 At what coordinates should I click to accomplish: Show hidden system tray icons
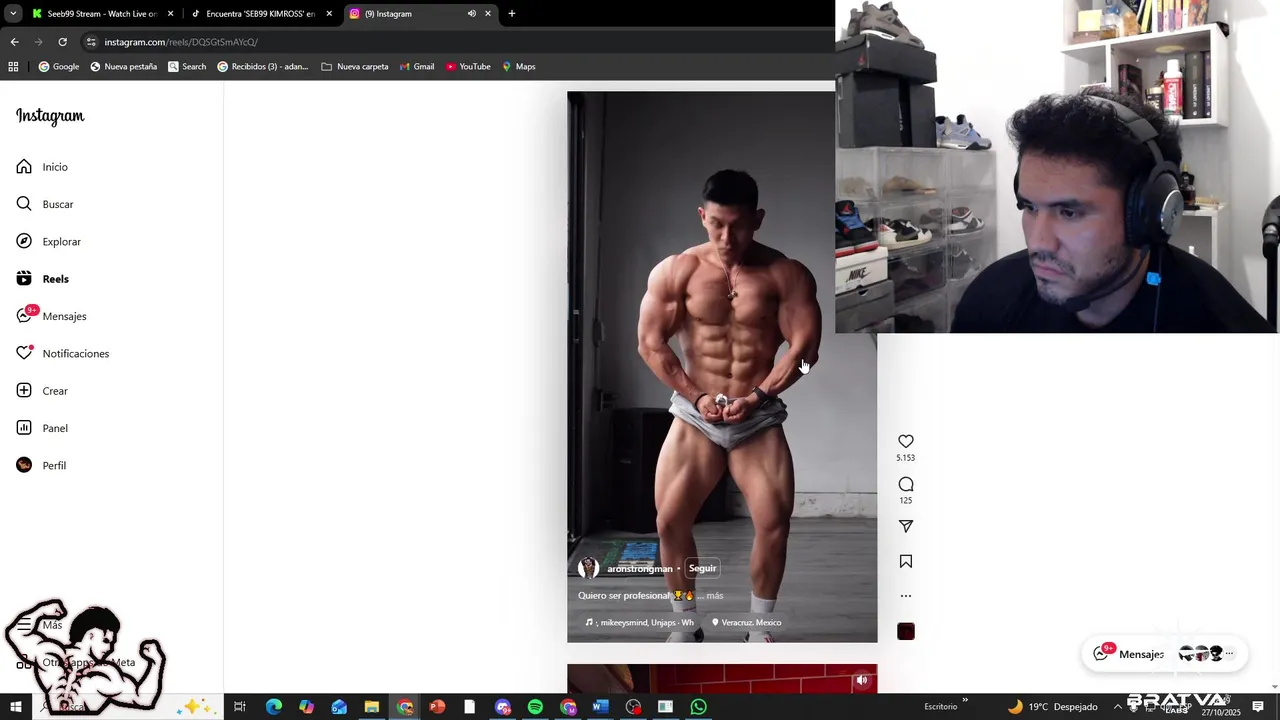[x=1117, y=707]
